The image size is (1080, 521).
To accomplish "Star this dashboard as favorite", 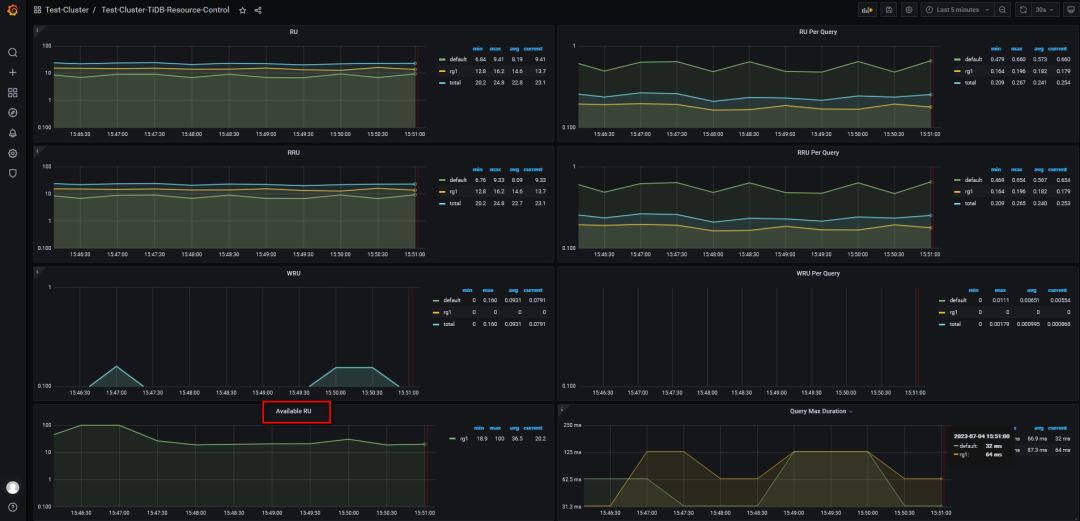I will click(x=242, y=10).
